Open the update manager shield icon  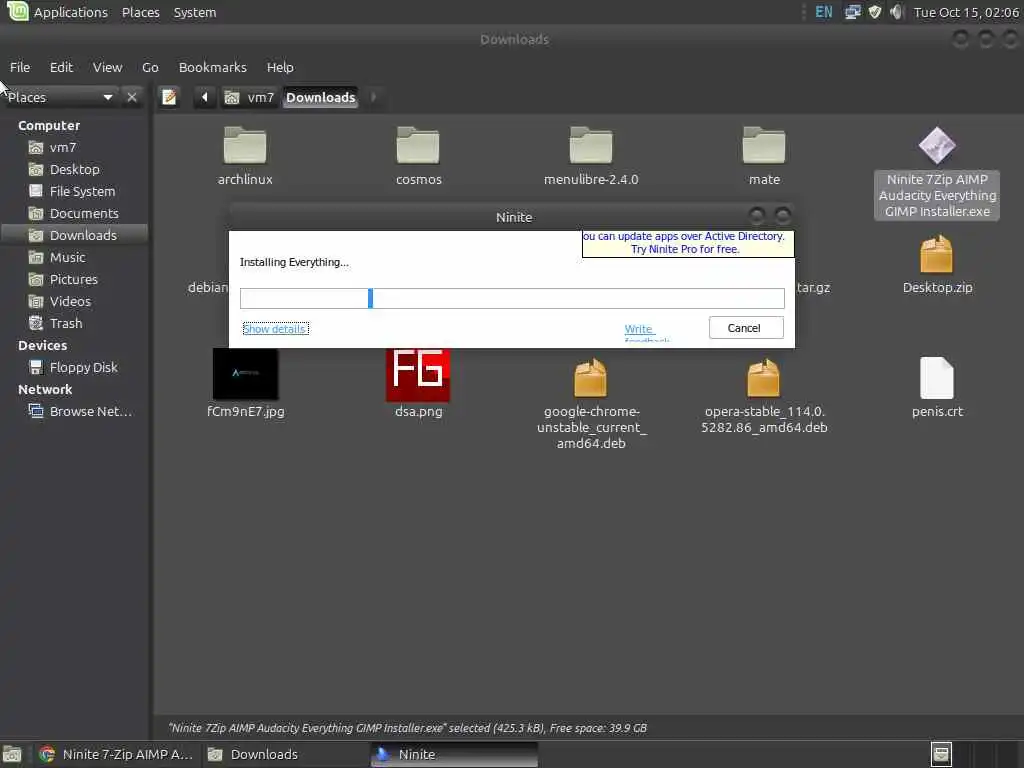(875, 12)
